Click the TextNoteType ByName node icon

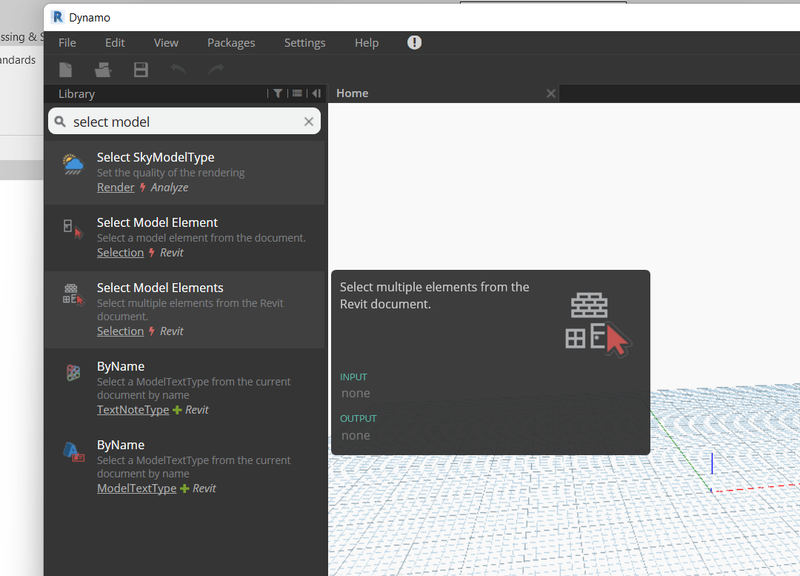point(73,373)
